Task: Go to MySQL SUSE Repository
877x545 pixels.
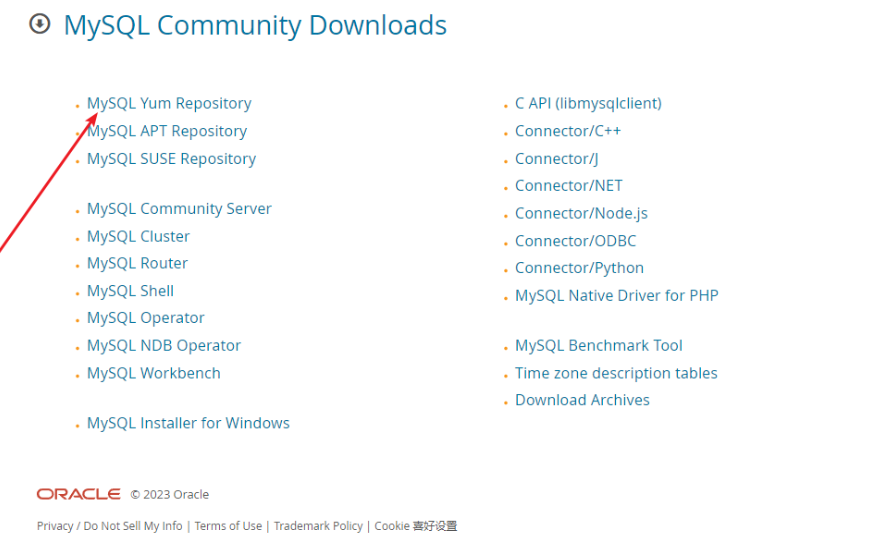Action: click(x=171, y=159)
